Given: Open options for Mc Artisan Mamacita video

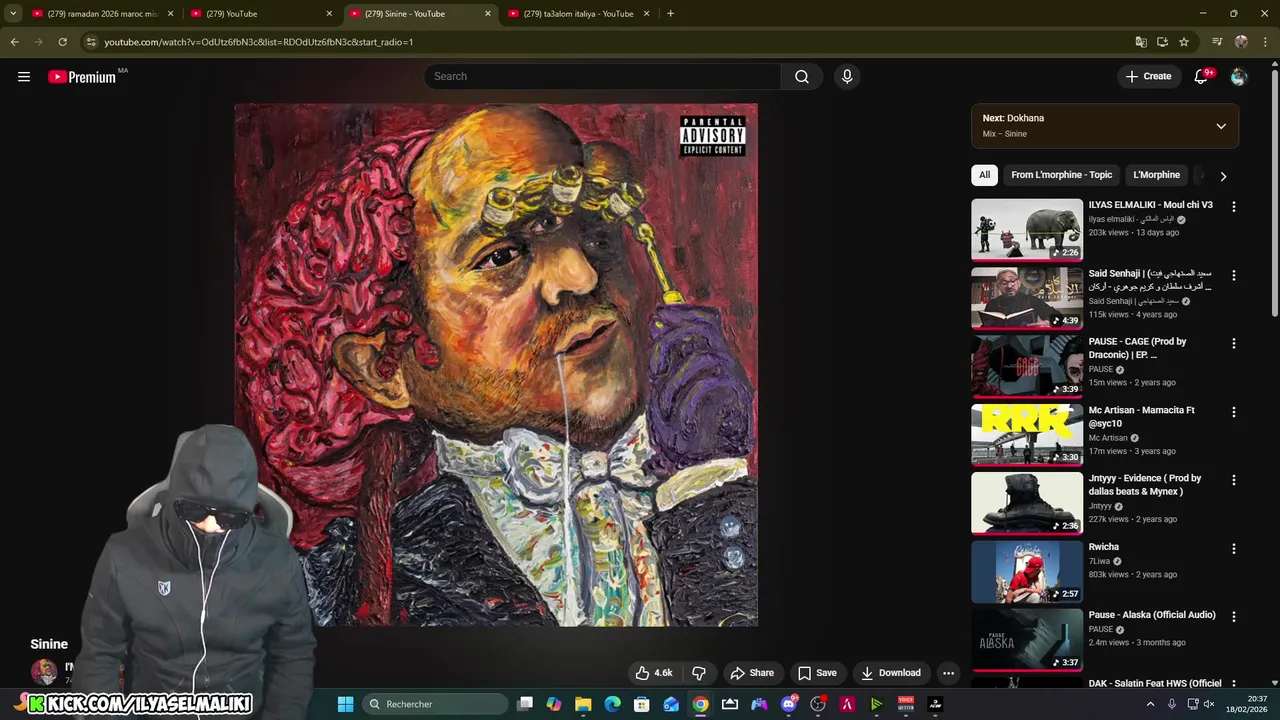Looking at the screenshot, I should point(1233,412).
